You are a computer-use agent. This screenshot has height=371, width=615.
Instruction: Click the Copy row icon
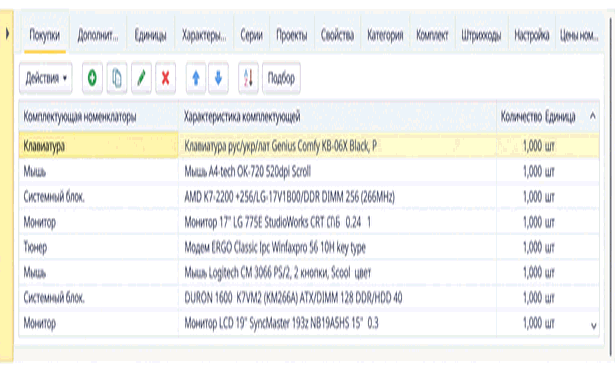click(116, 78)
